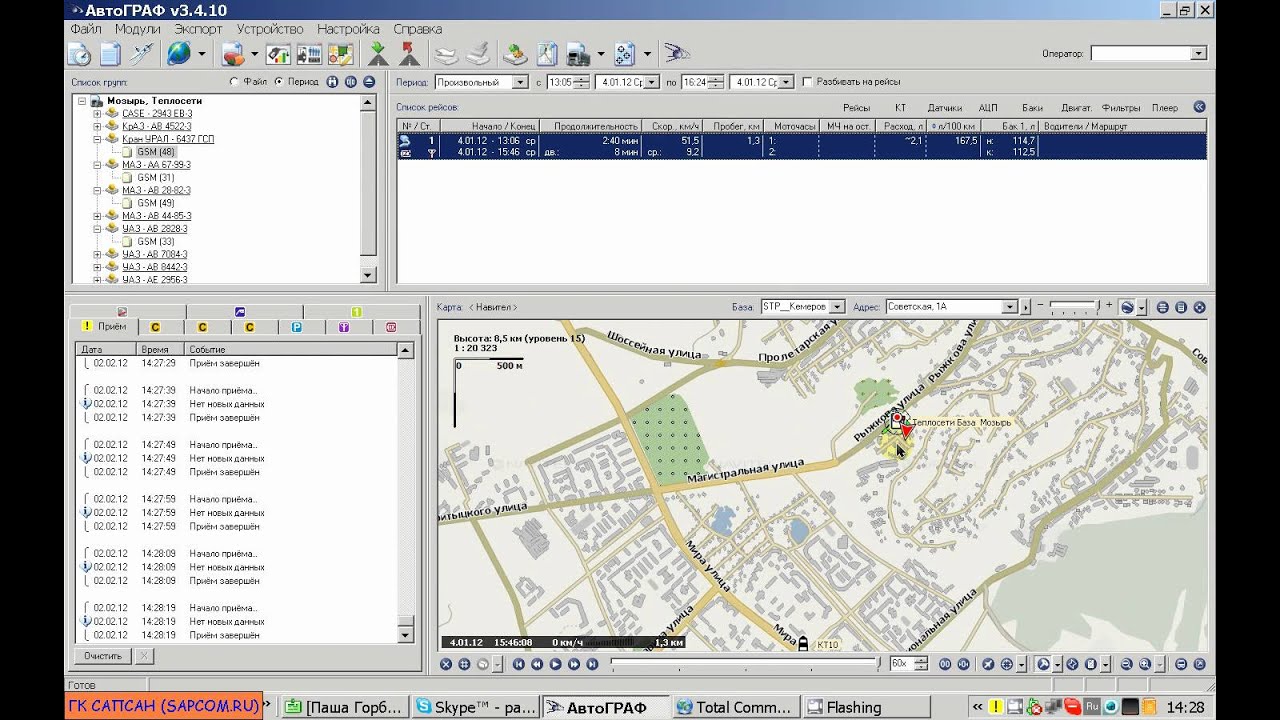Open the Адрес dropdown Советская, 1А

tap(1009, 307)
